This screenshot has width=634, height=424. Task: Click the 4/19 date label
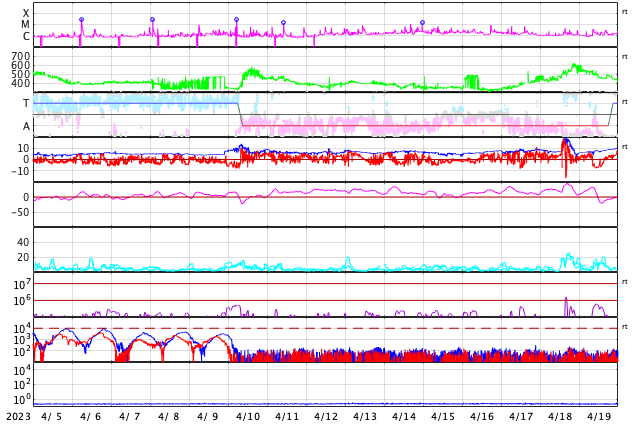tap(599, 416)
